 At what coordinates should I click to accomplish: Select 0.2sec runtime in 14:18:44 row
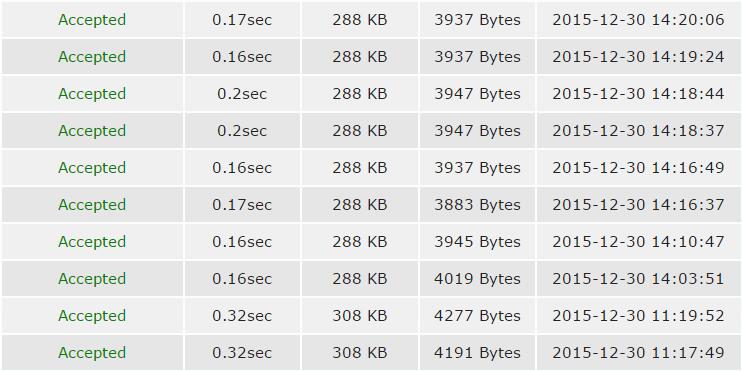point(242,94)
